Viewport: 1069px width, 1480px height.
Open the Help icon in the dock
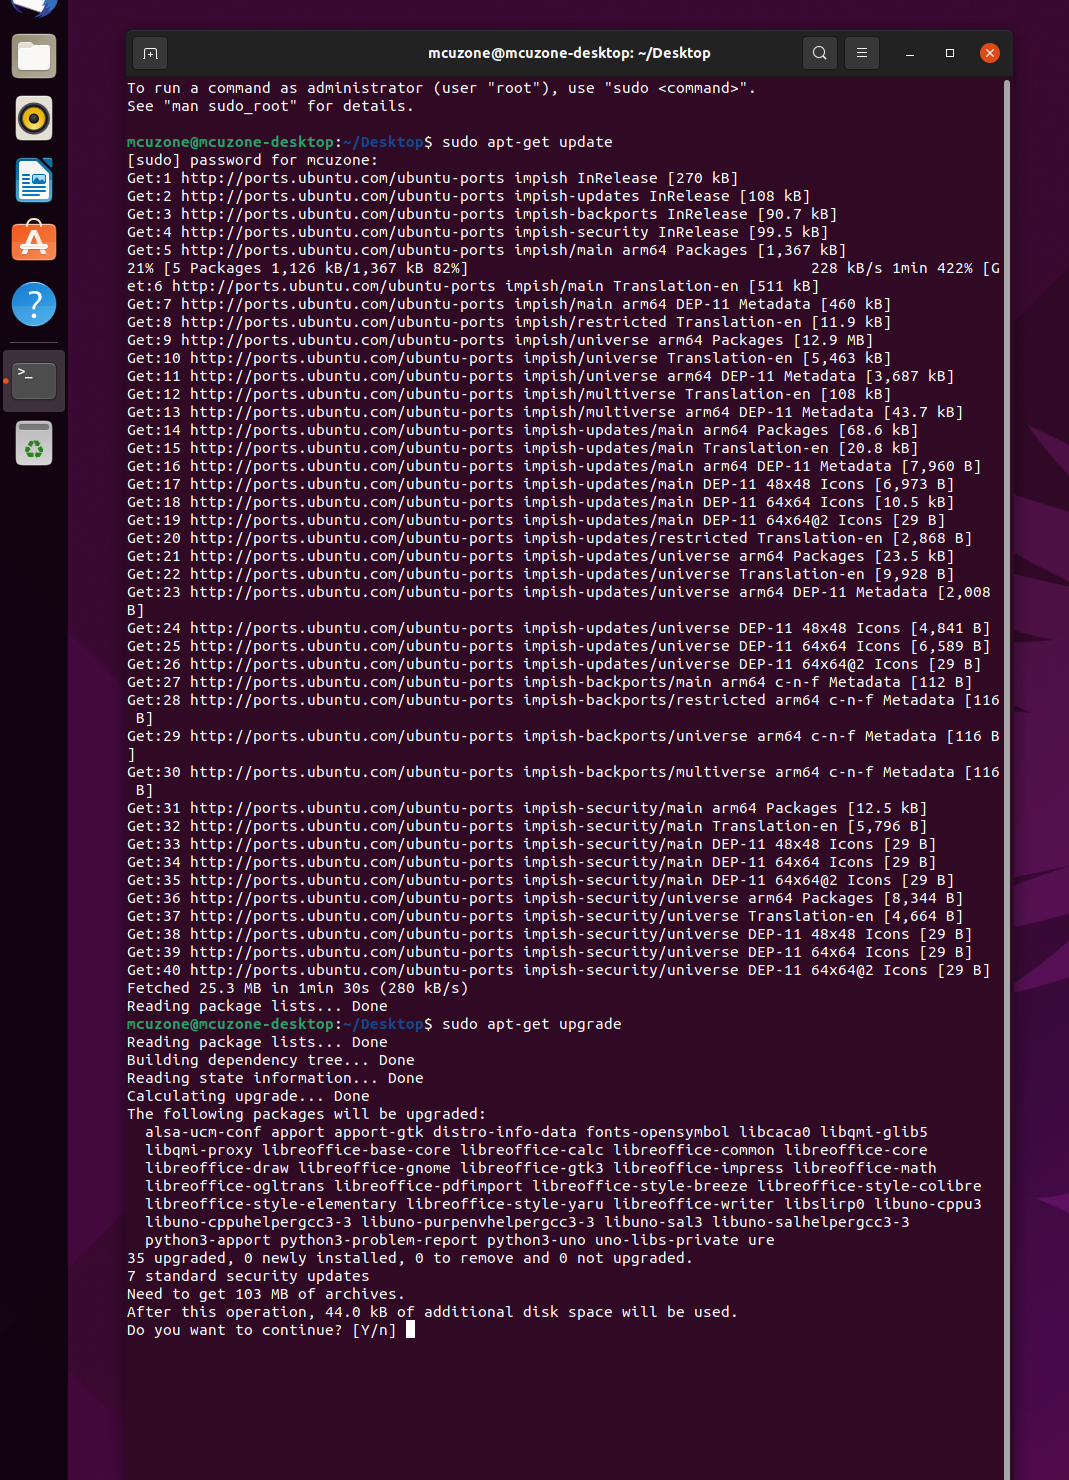coord(34,304)
